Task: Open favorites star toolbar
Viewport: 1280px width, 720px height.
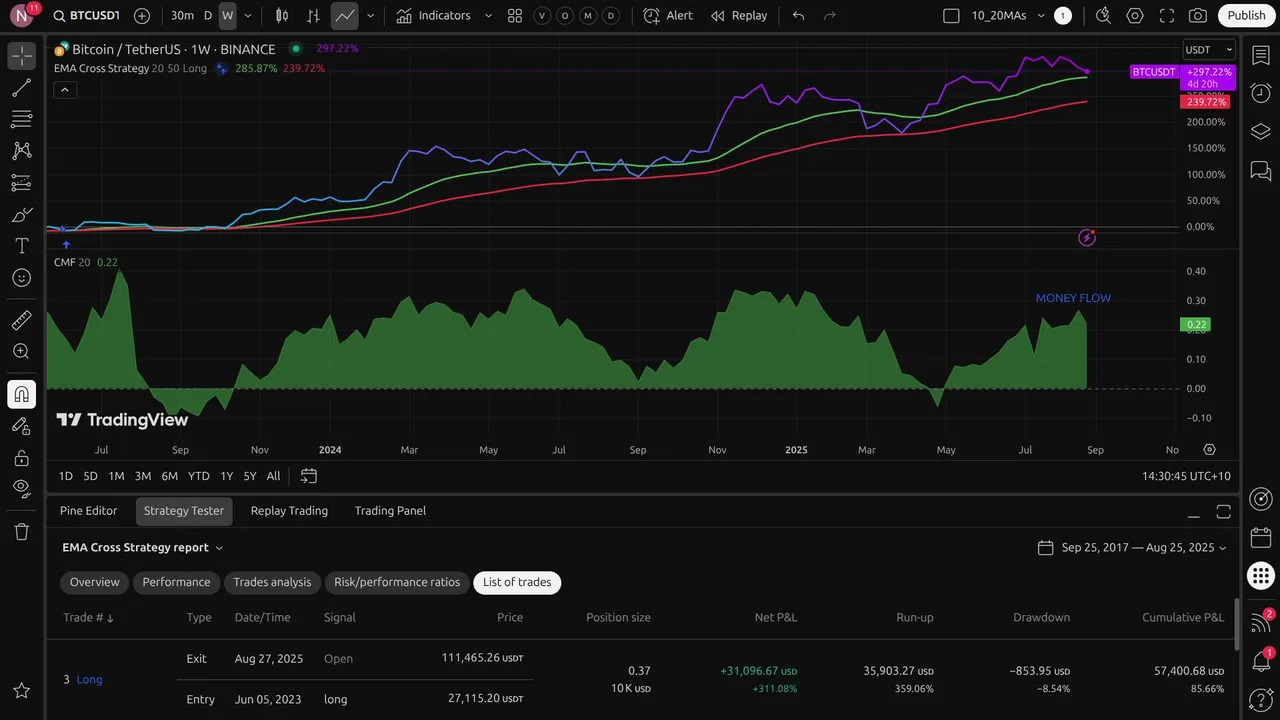Action: (21, 690)
